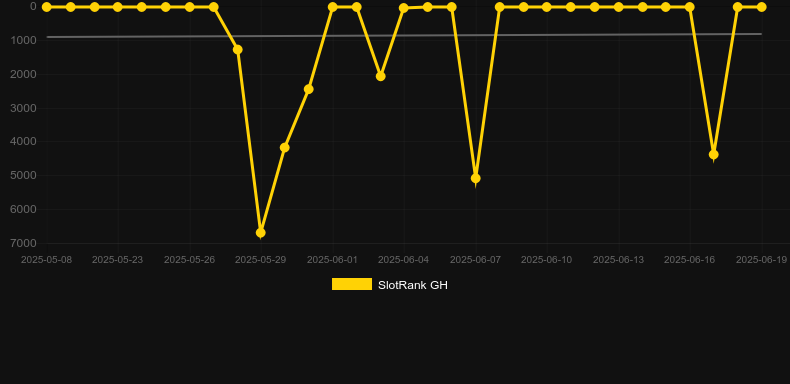Click the gray trend line
The image size is (790, 384).
click(x=404, y=35)
